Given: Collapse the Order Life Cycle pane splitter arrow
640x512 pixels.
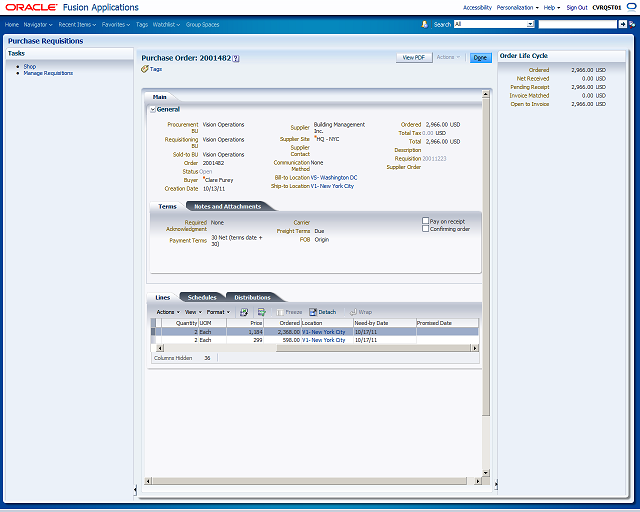Looking at the screenshot, I should [x=496, y=485].
